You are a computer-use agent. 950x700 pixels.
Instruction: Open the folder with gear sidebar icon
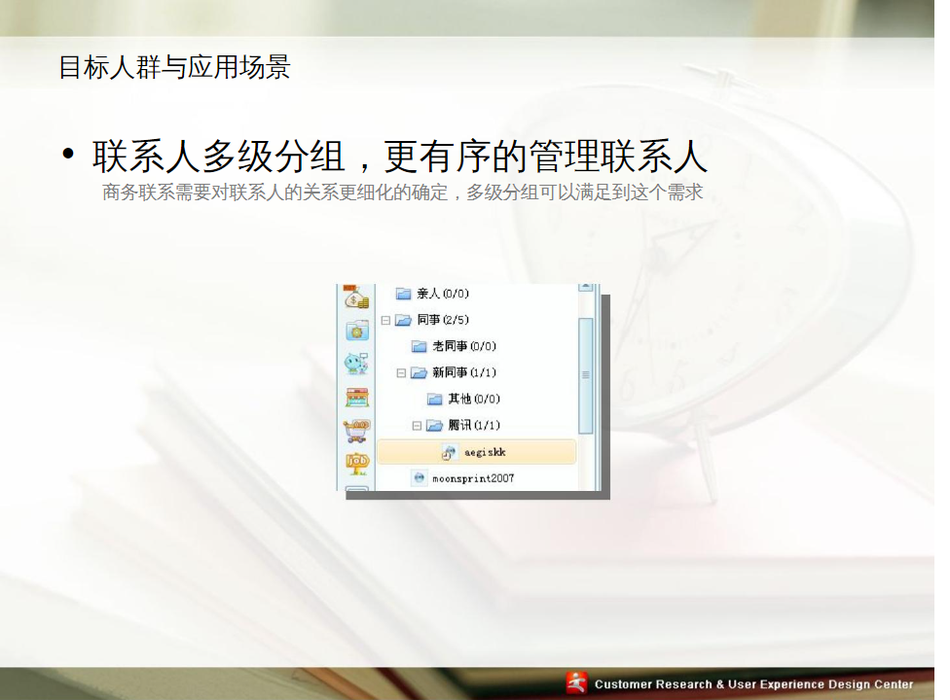click(x=357, y=330)
